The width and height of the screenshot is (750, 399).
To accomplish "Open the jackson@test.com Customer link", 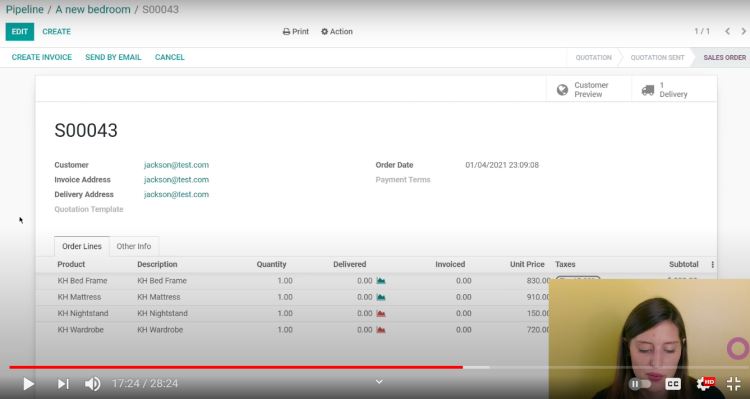I will pos(176,165).
